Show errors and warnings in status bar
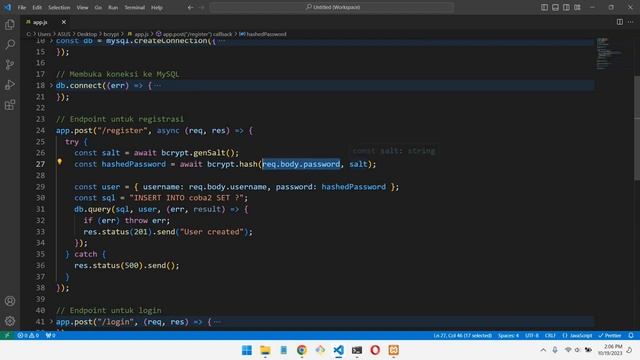This screenshot has width=640, height=360. click(28, 335)
